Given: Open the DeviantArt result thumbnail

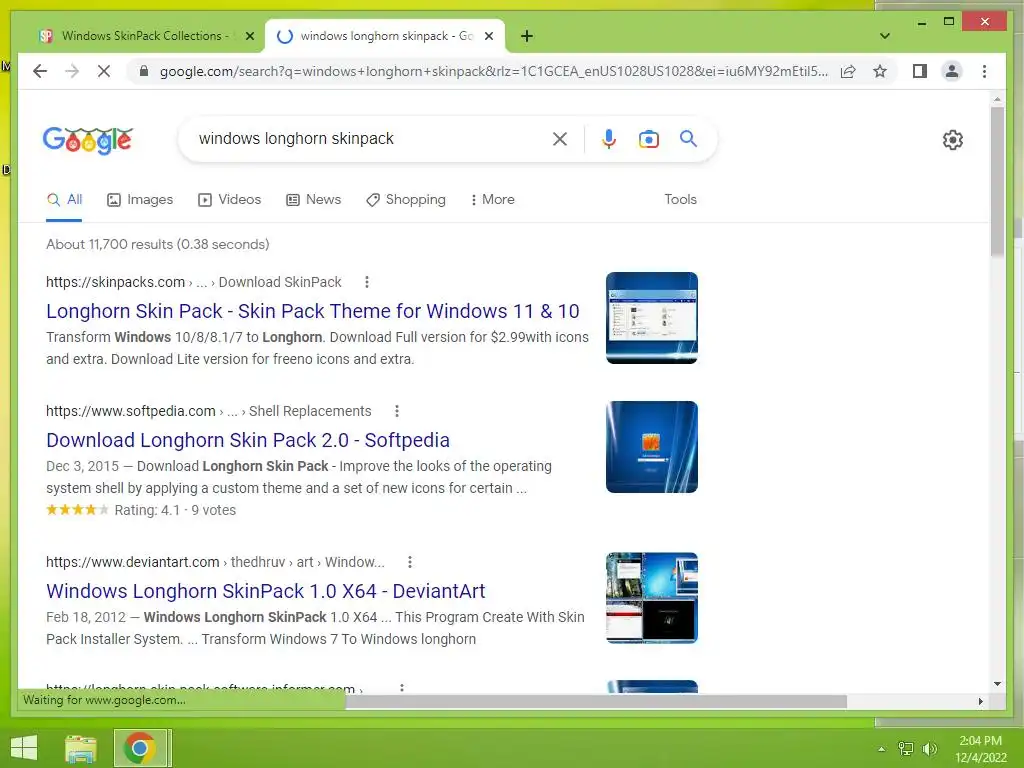Looking at the screenshot, I should tap(652, 598).
